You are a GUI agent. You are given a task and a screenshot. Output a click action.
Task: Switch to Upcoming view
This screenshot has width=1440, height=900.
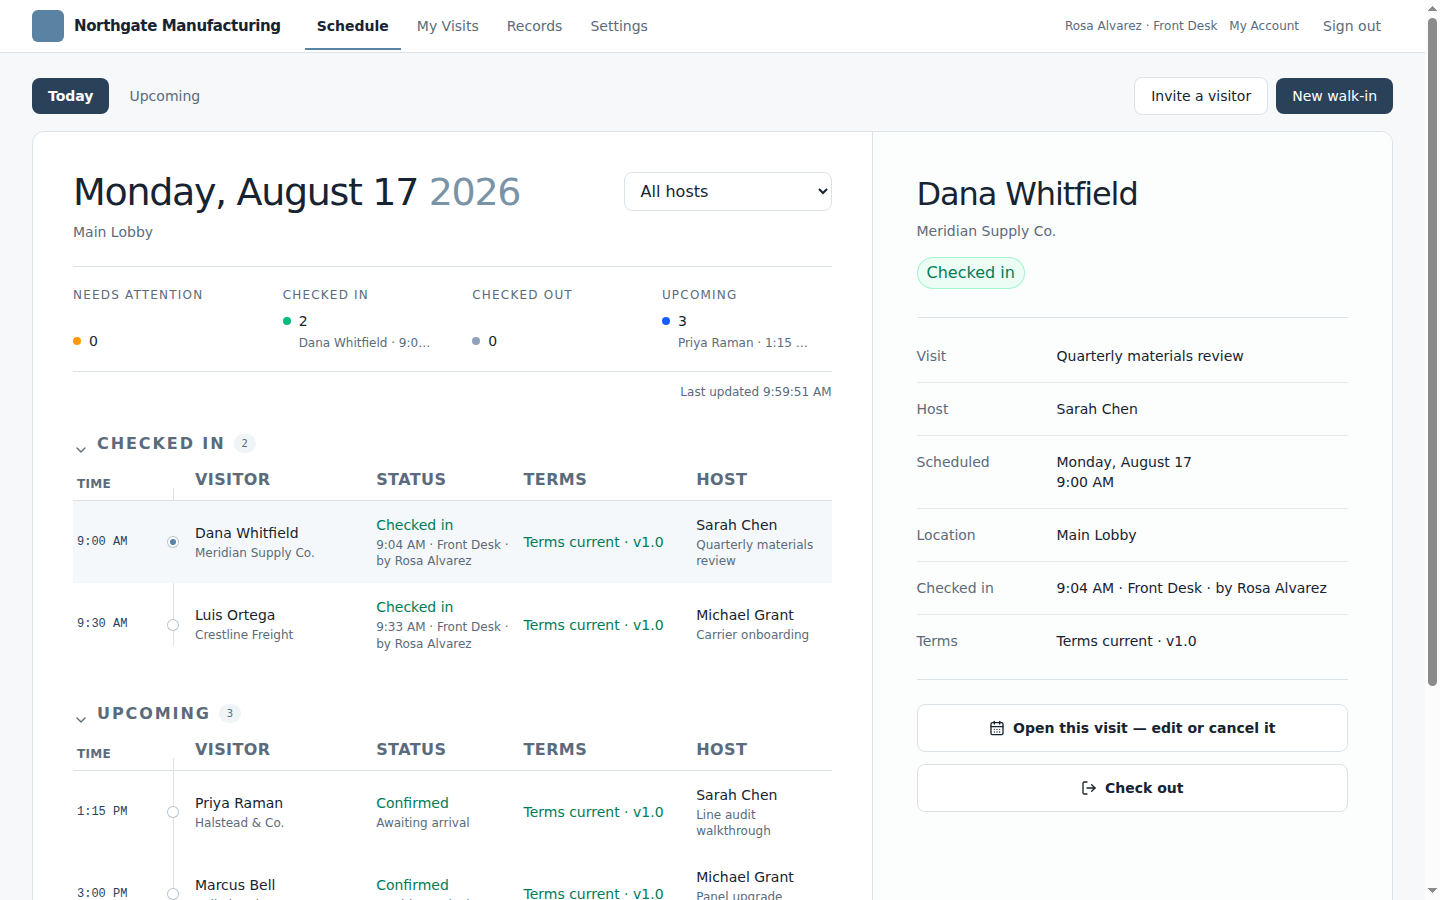tap(165, 96)
